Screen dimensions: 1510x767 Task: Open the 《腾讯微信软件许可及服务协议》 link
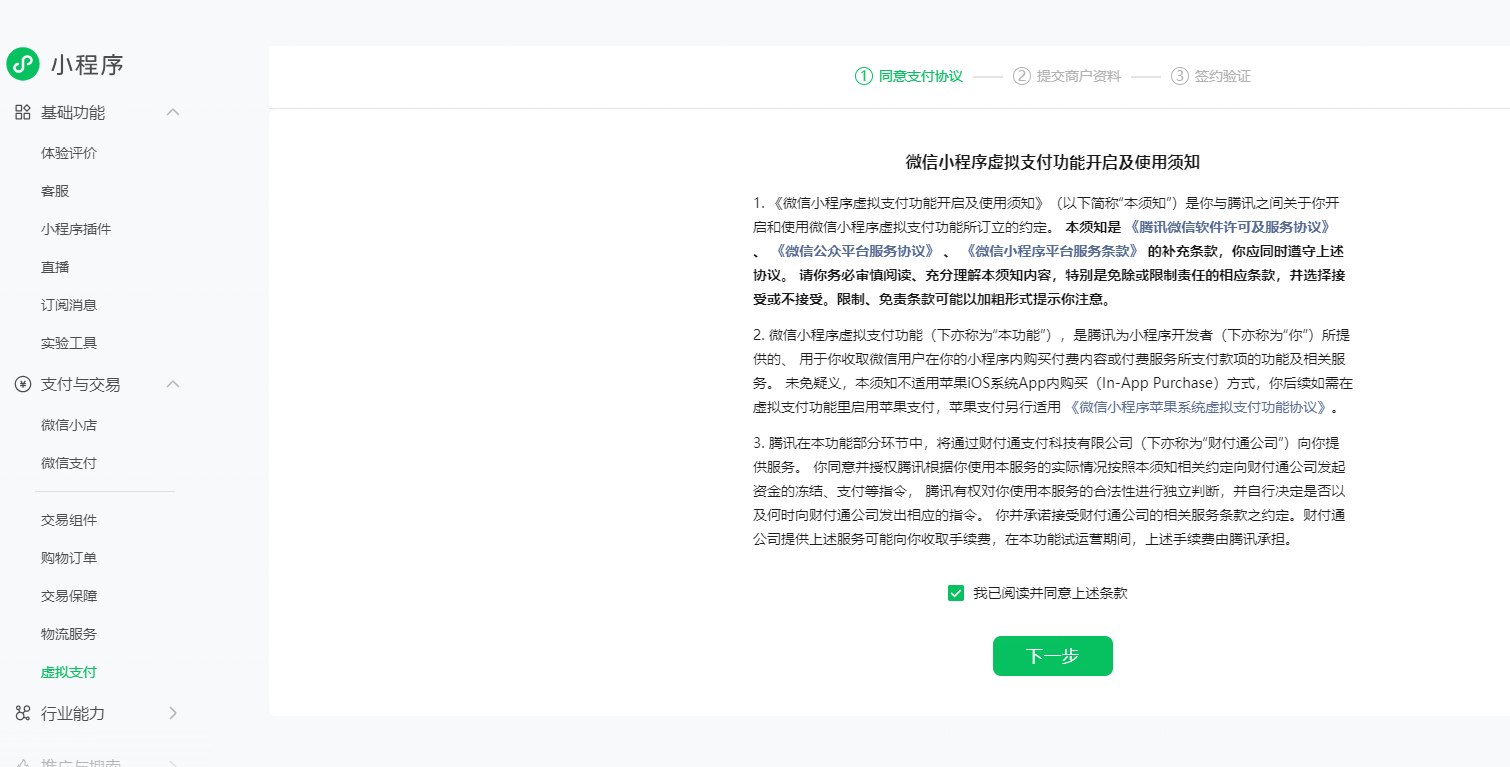(1229, 227)
